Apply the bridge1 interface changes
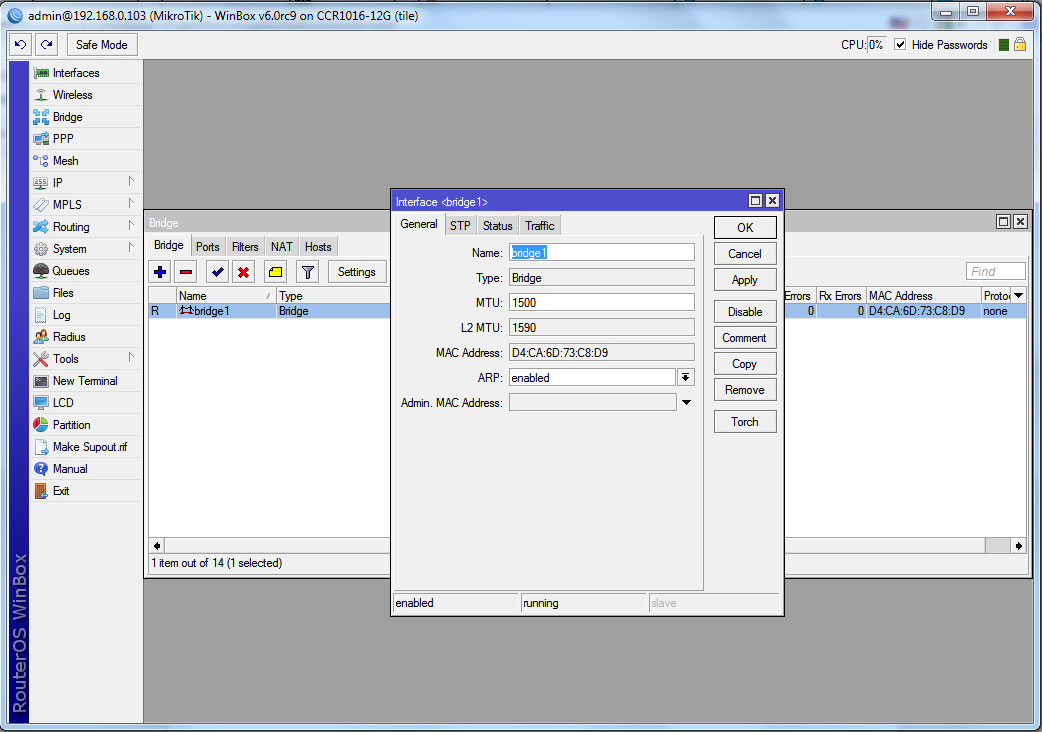 pyautogui.click(x=744, y=279)
